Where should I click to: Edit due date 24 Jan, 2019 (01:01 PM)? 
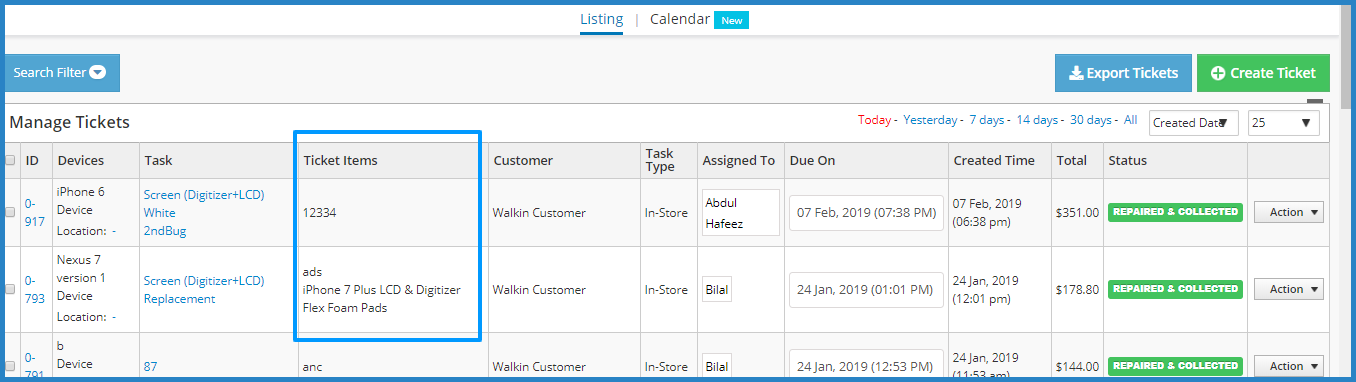click(x=866, y=289)
